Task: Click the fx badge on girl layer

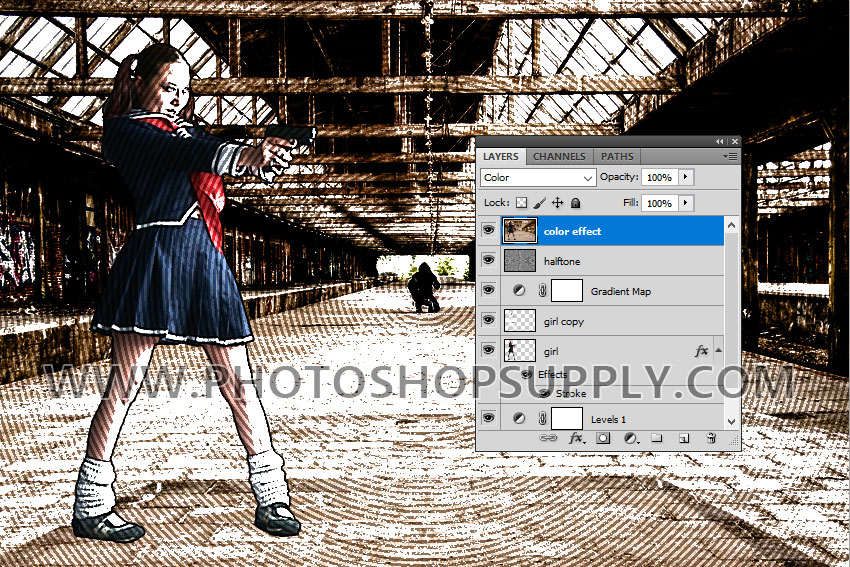Action: tap(701, 351)
